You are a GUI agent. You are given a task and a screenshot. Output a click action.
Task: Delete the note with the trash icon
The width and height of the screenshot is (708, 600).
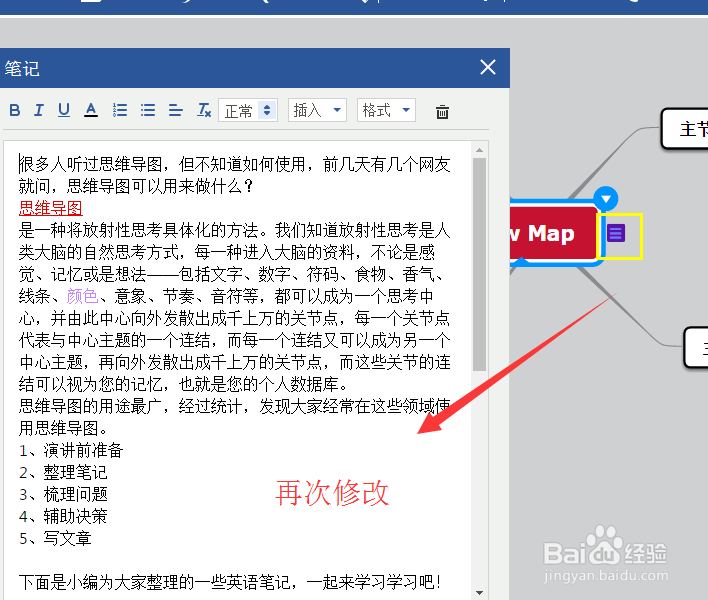[x=442, y=112]
